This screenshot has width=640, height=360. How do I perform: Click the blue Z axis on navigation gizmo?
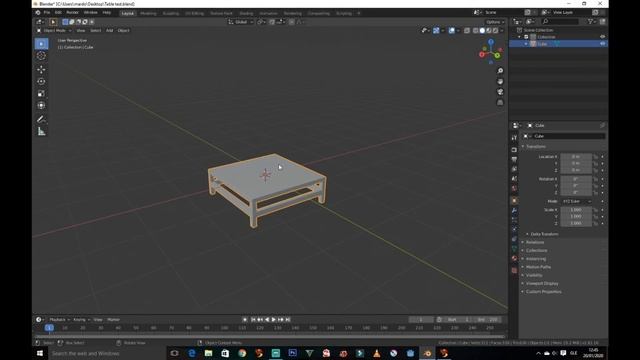tap(491, 42)
